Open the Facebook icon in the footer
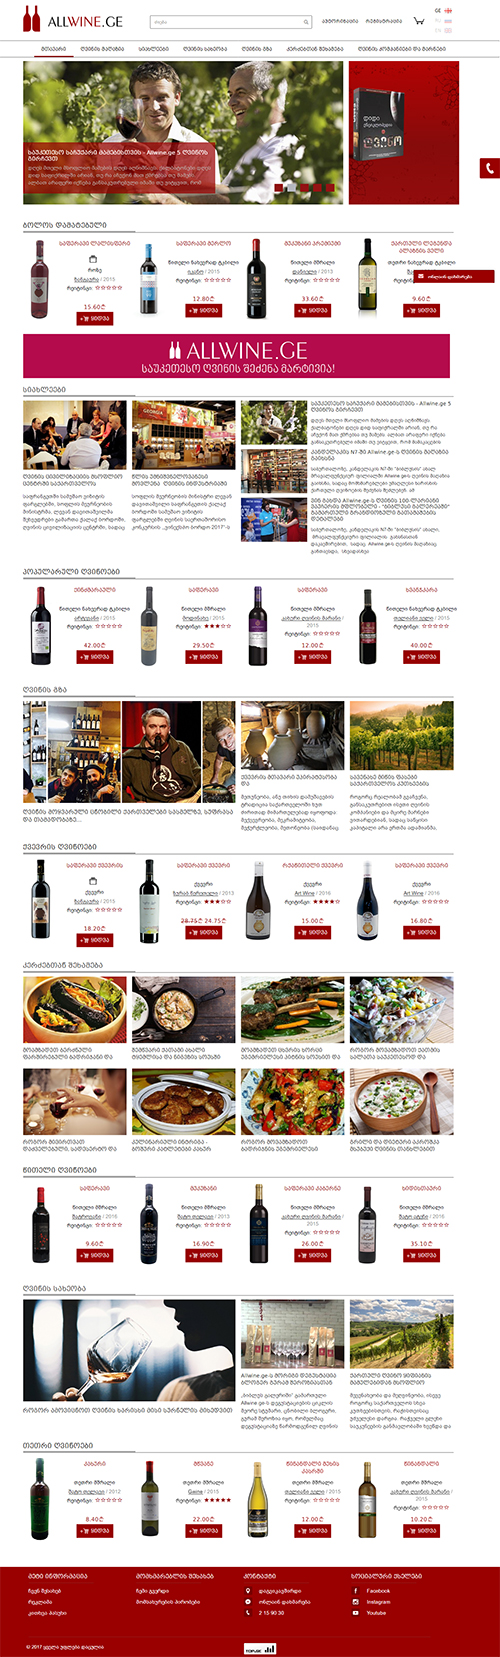Viewport: 500px width, 1657px height. point(356,1590)
